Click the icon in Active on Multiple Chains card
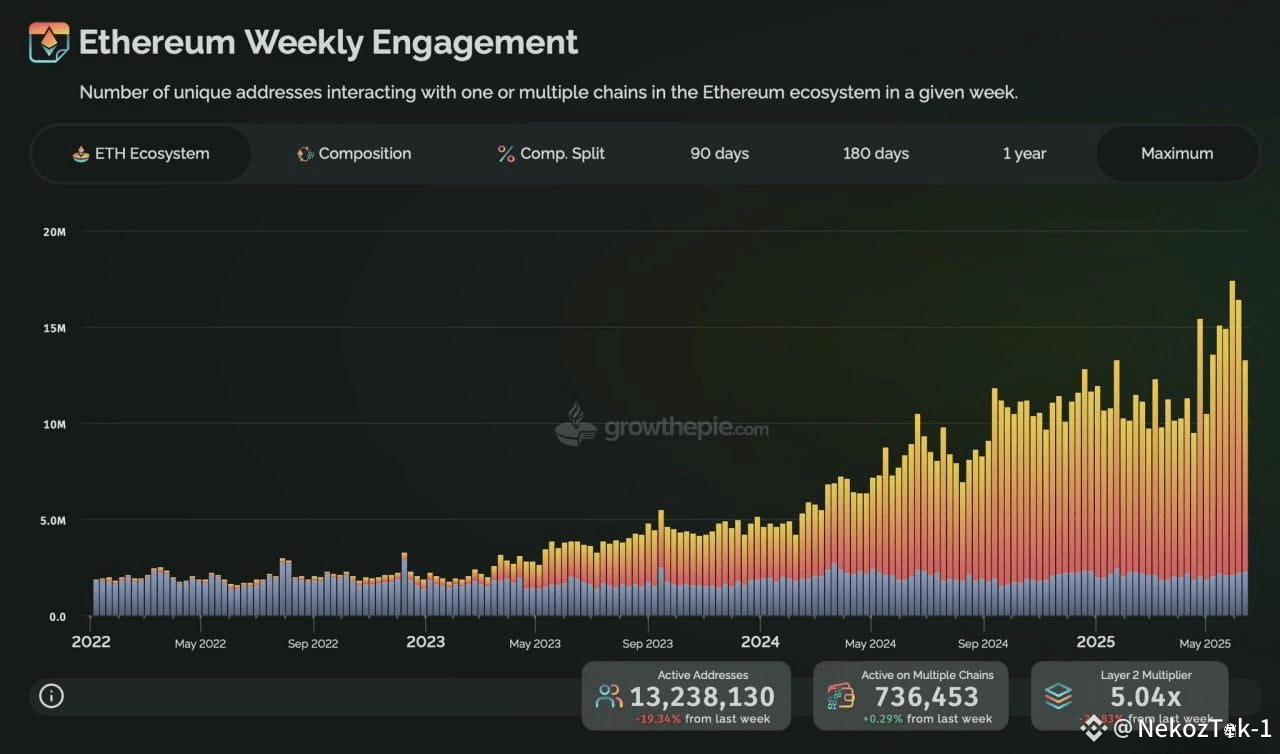 click(x=840, y=696)
